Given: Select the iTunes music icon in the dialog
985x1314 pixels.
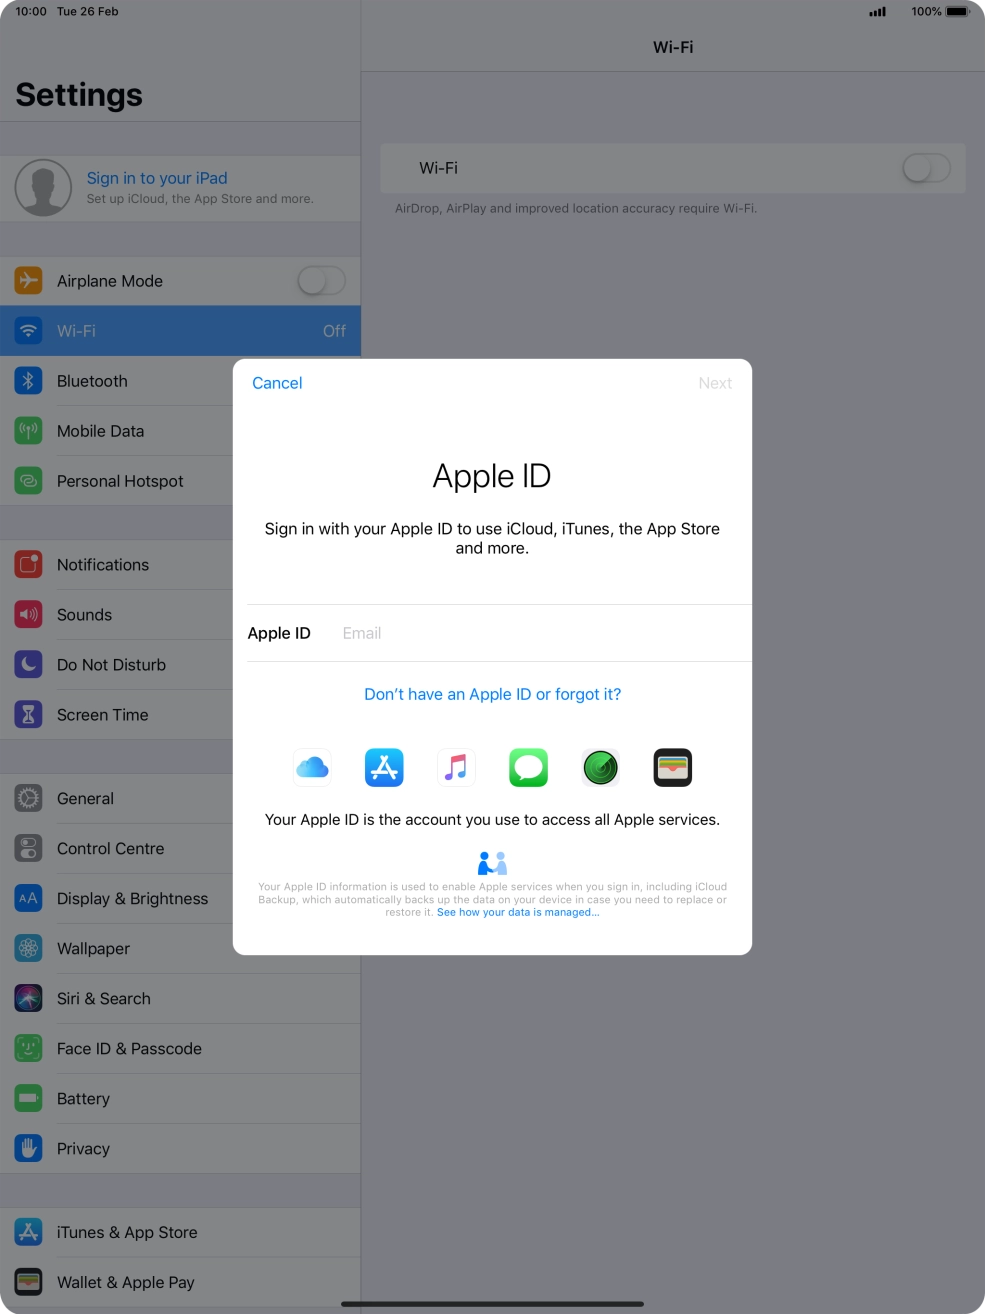Looking at the screenshot, I should (456, 767).
